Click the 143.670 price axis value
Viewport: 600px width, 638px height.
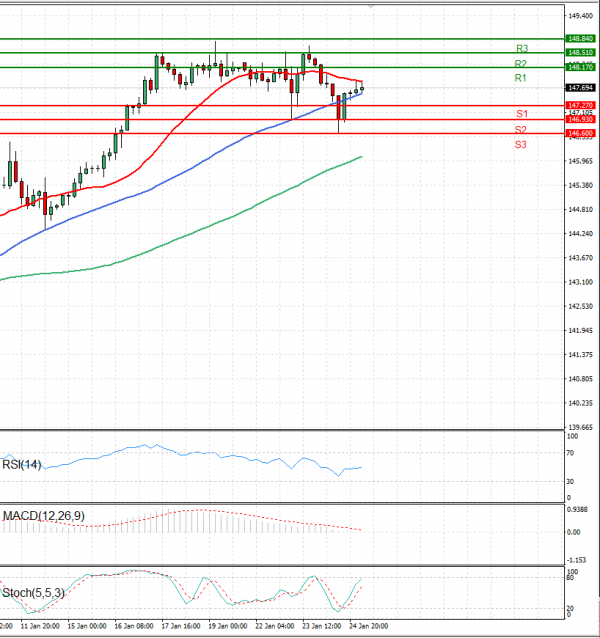click(x=580, y=258)
